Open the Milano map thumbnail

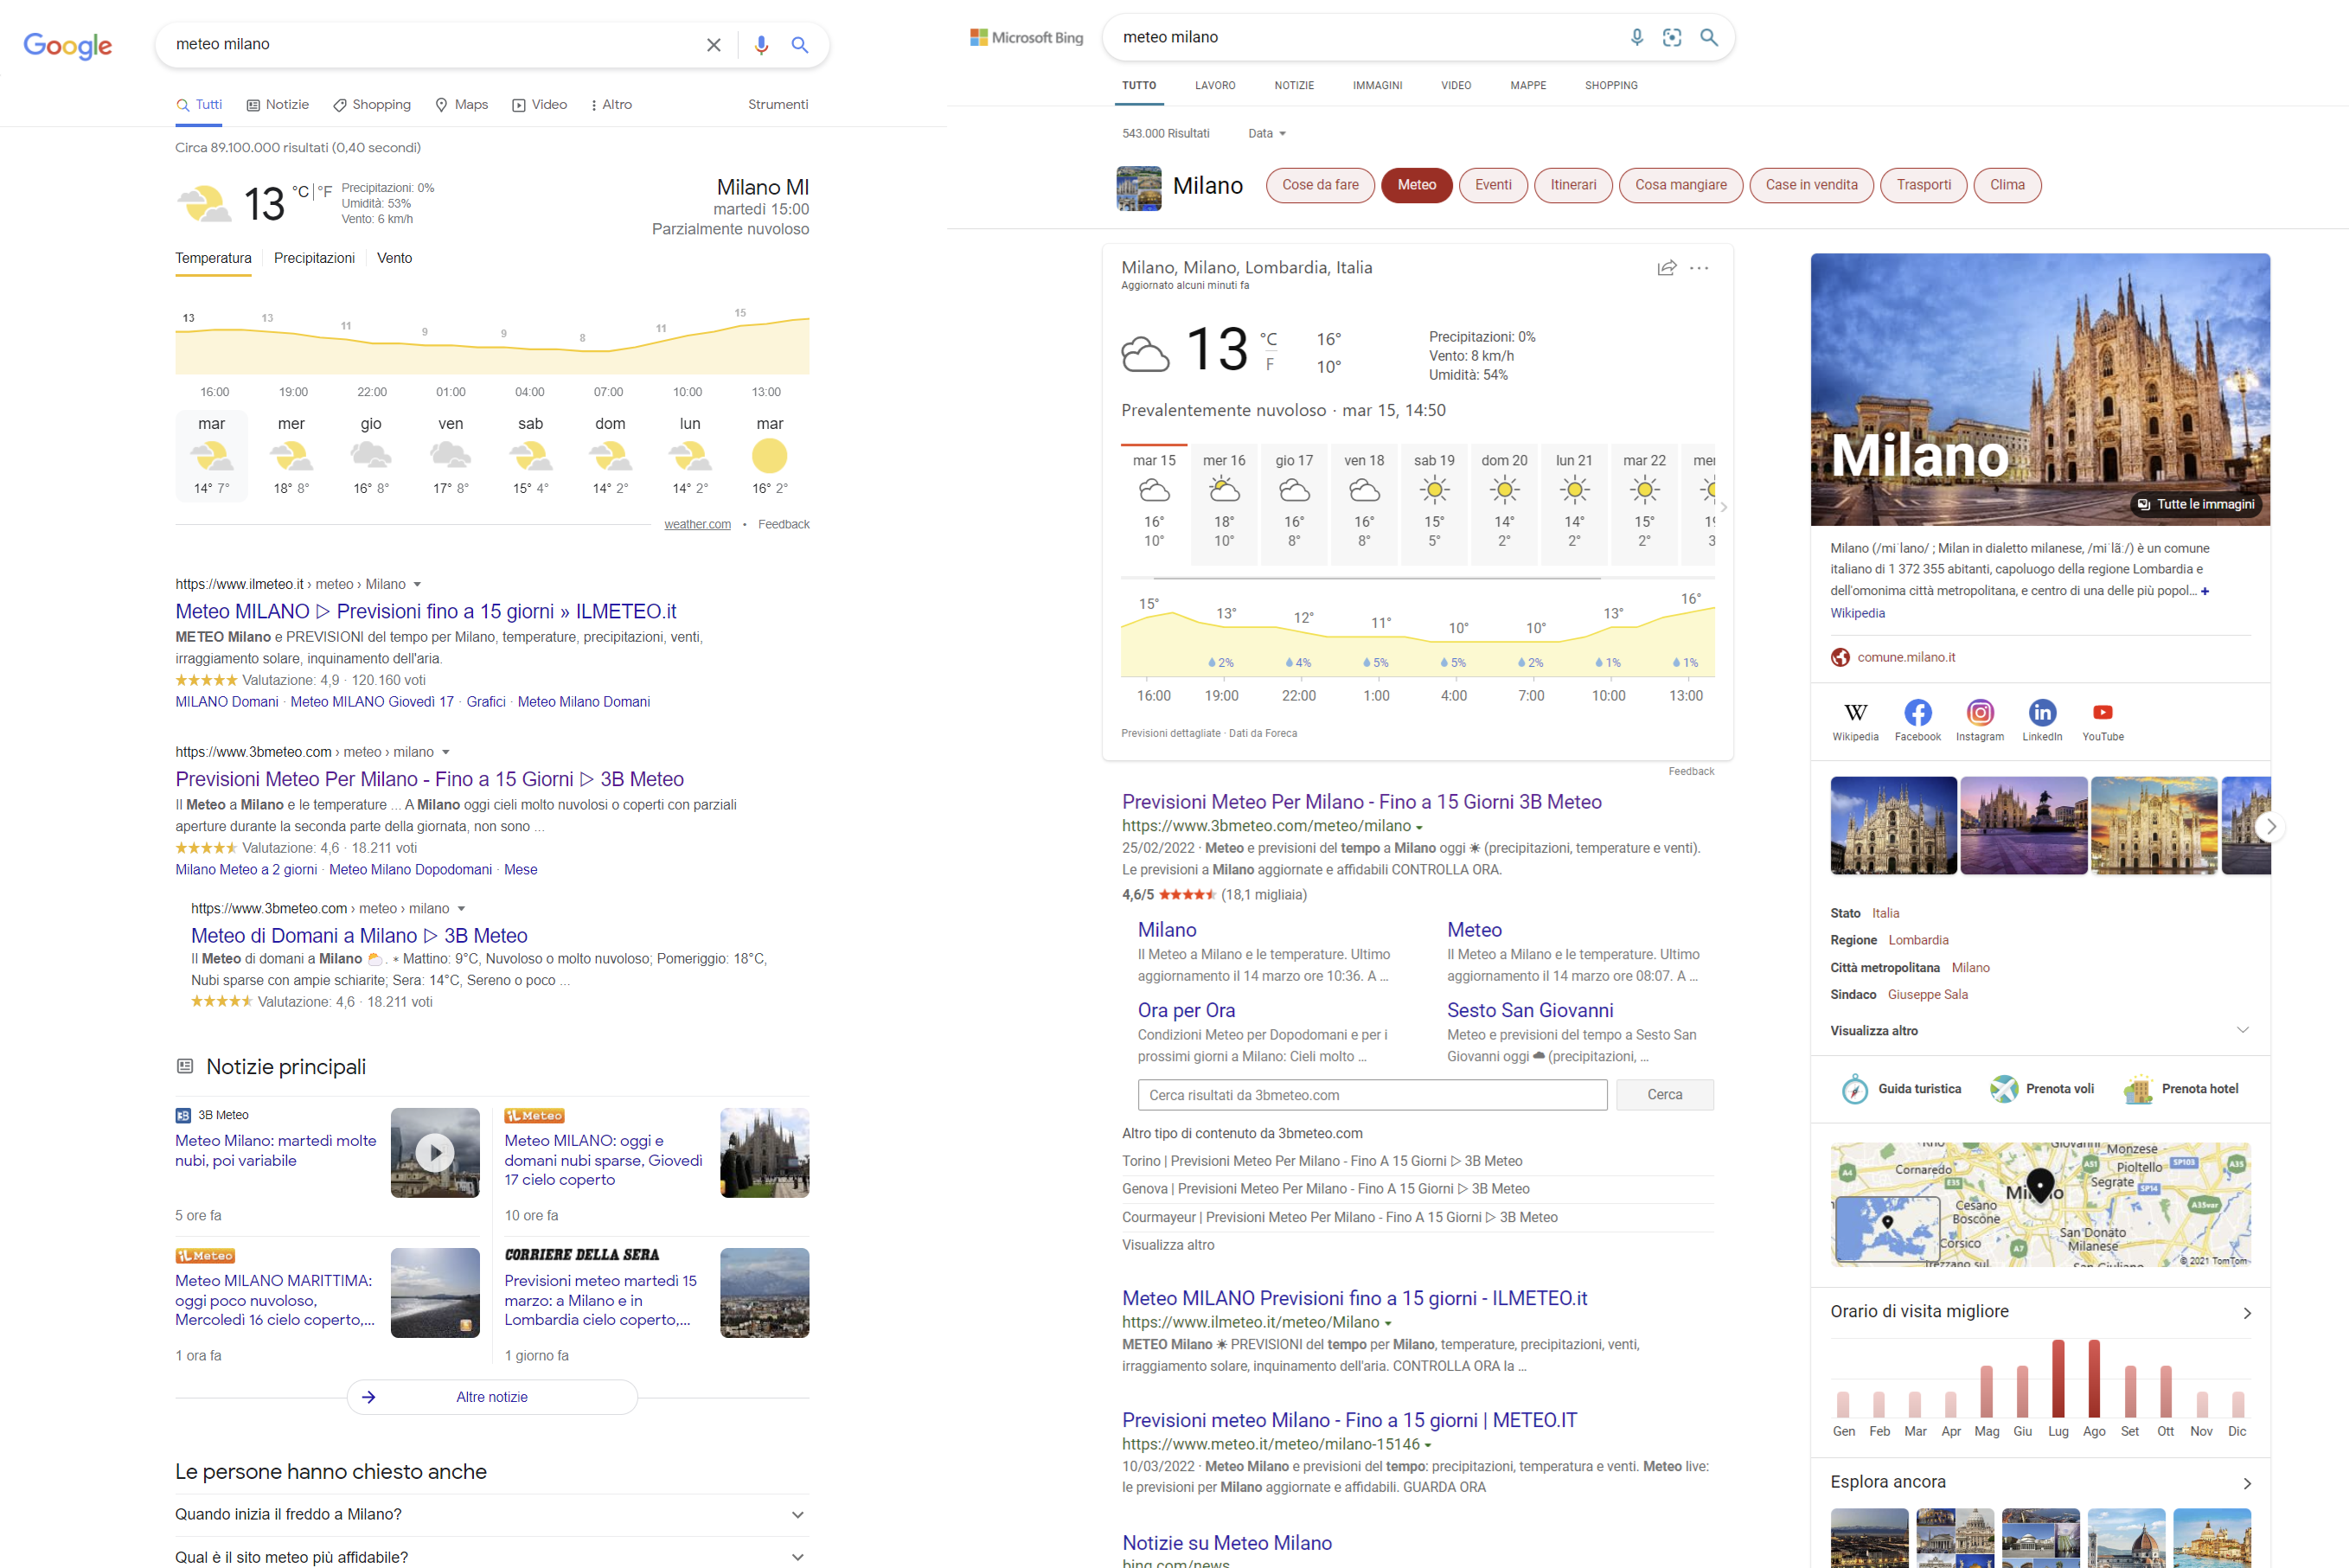[x=2040, y=1205]
